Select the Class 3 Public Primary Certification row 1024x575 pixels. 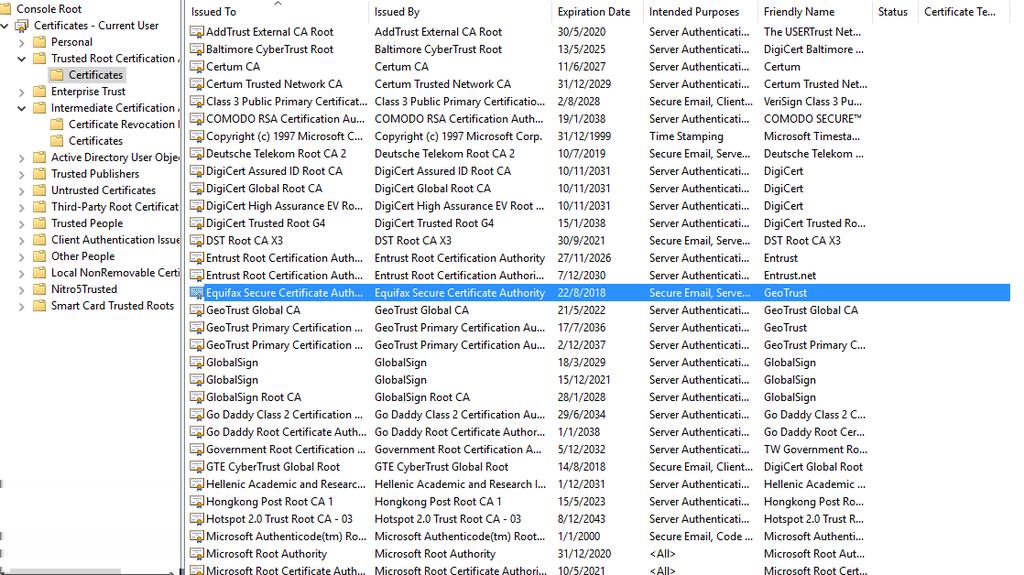[x=598, y=101]
